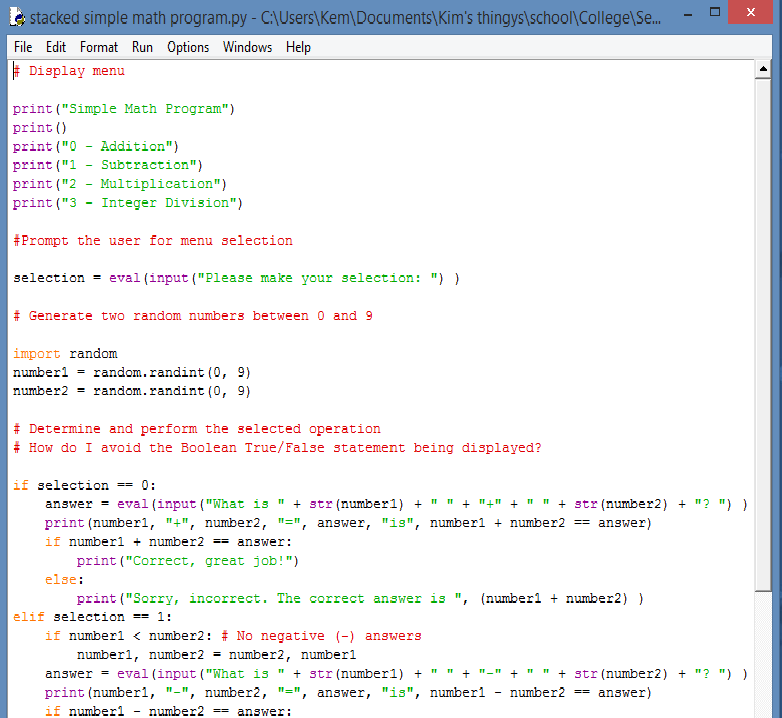Viewport: 782px width, 718px height.
Task: Close the IDLE editor window
Action: click(750, 12)
